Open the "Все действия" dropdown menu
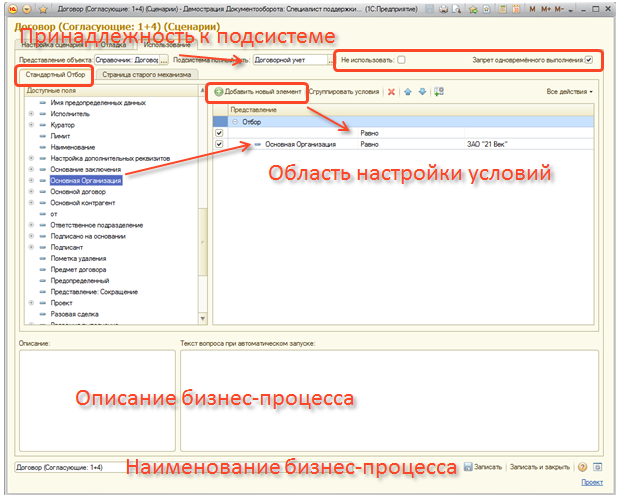Screen dimensions: 619x496 click(x=569, y=92)
